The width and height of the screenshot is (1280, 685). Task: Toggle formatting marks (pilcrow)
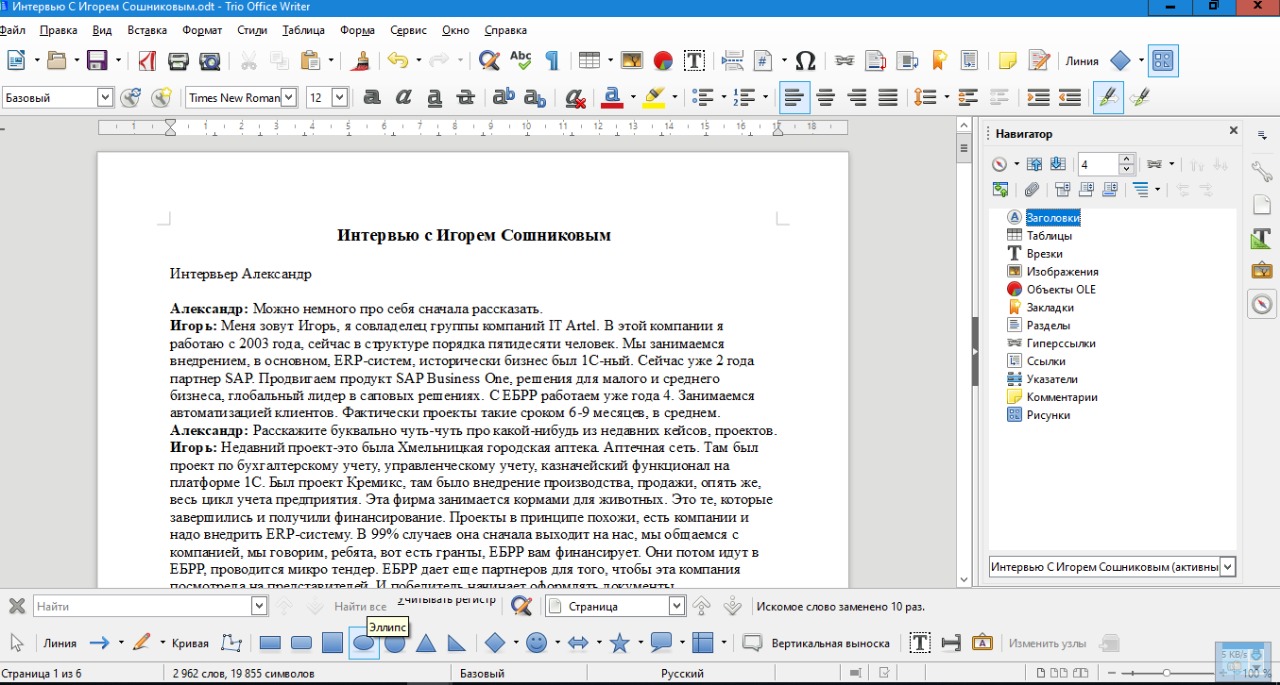point(551,61)
